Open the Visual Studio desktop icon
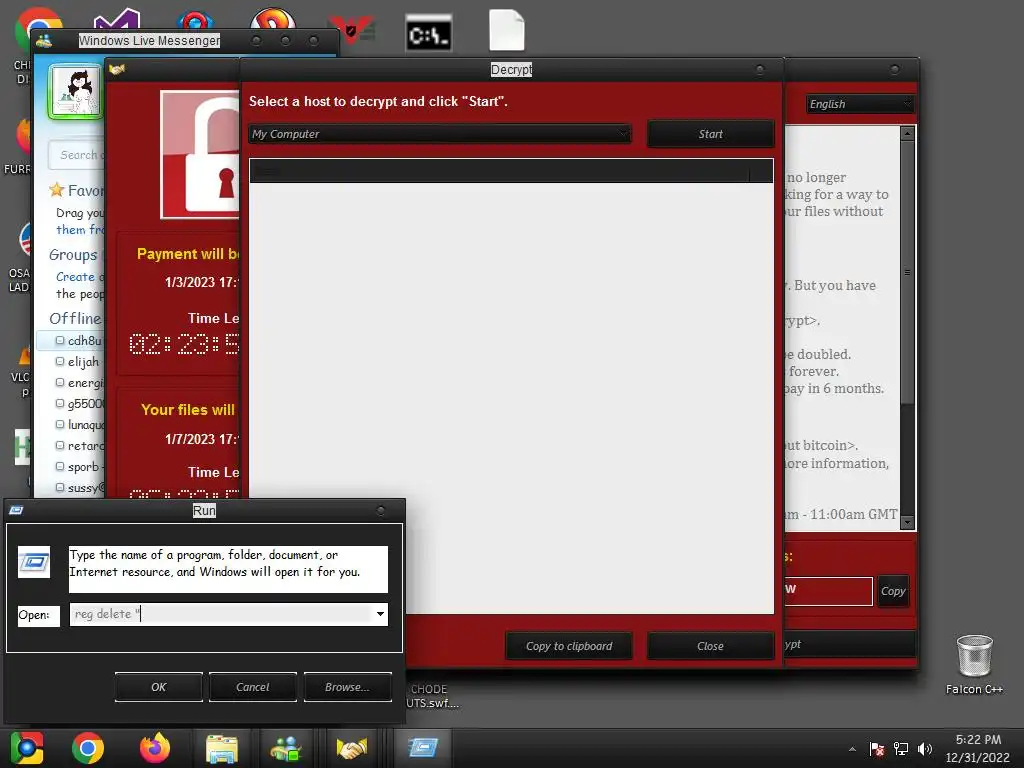 [116, 19]
